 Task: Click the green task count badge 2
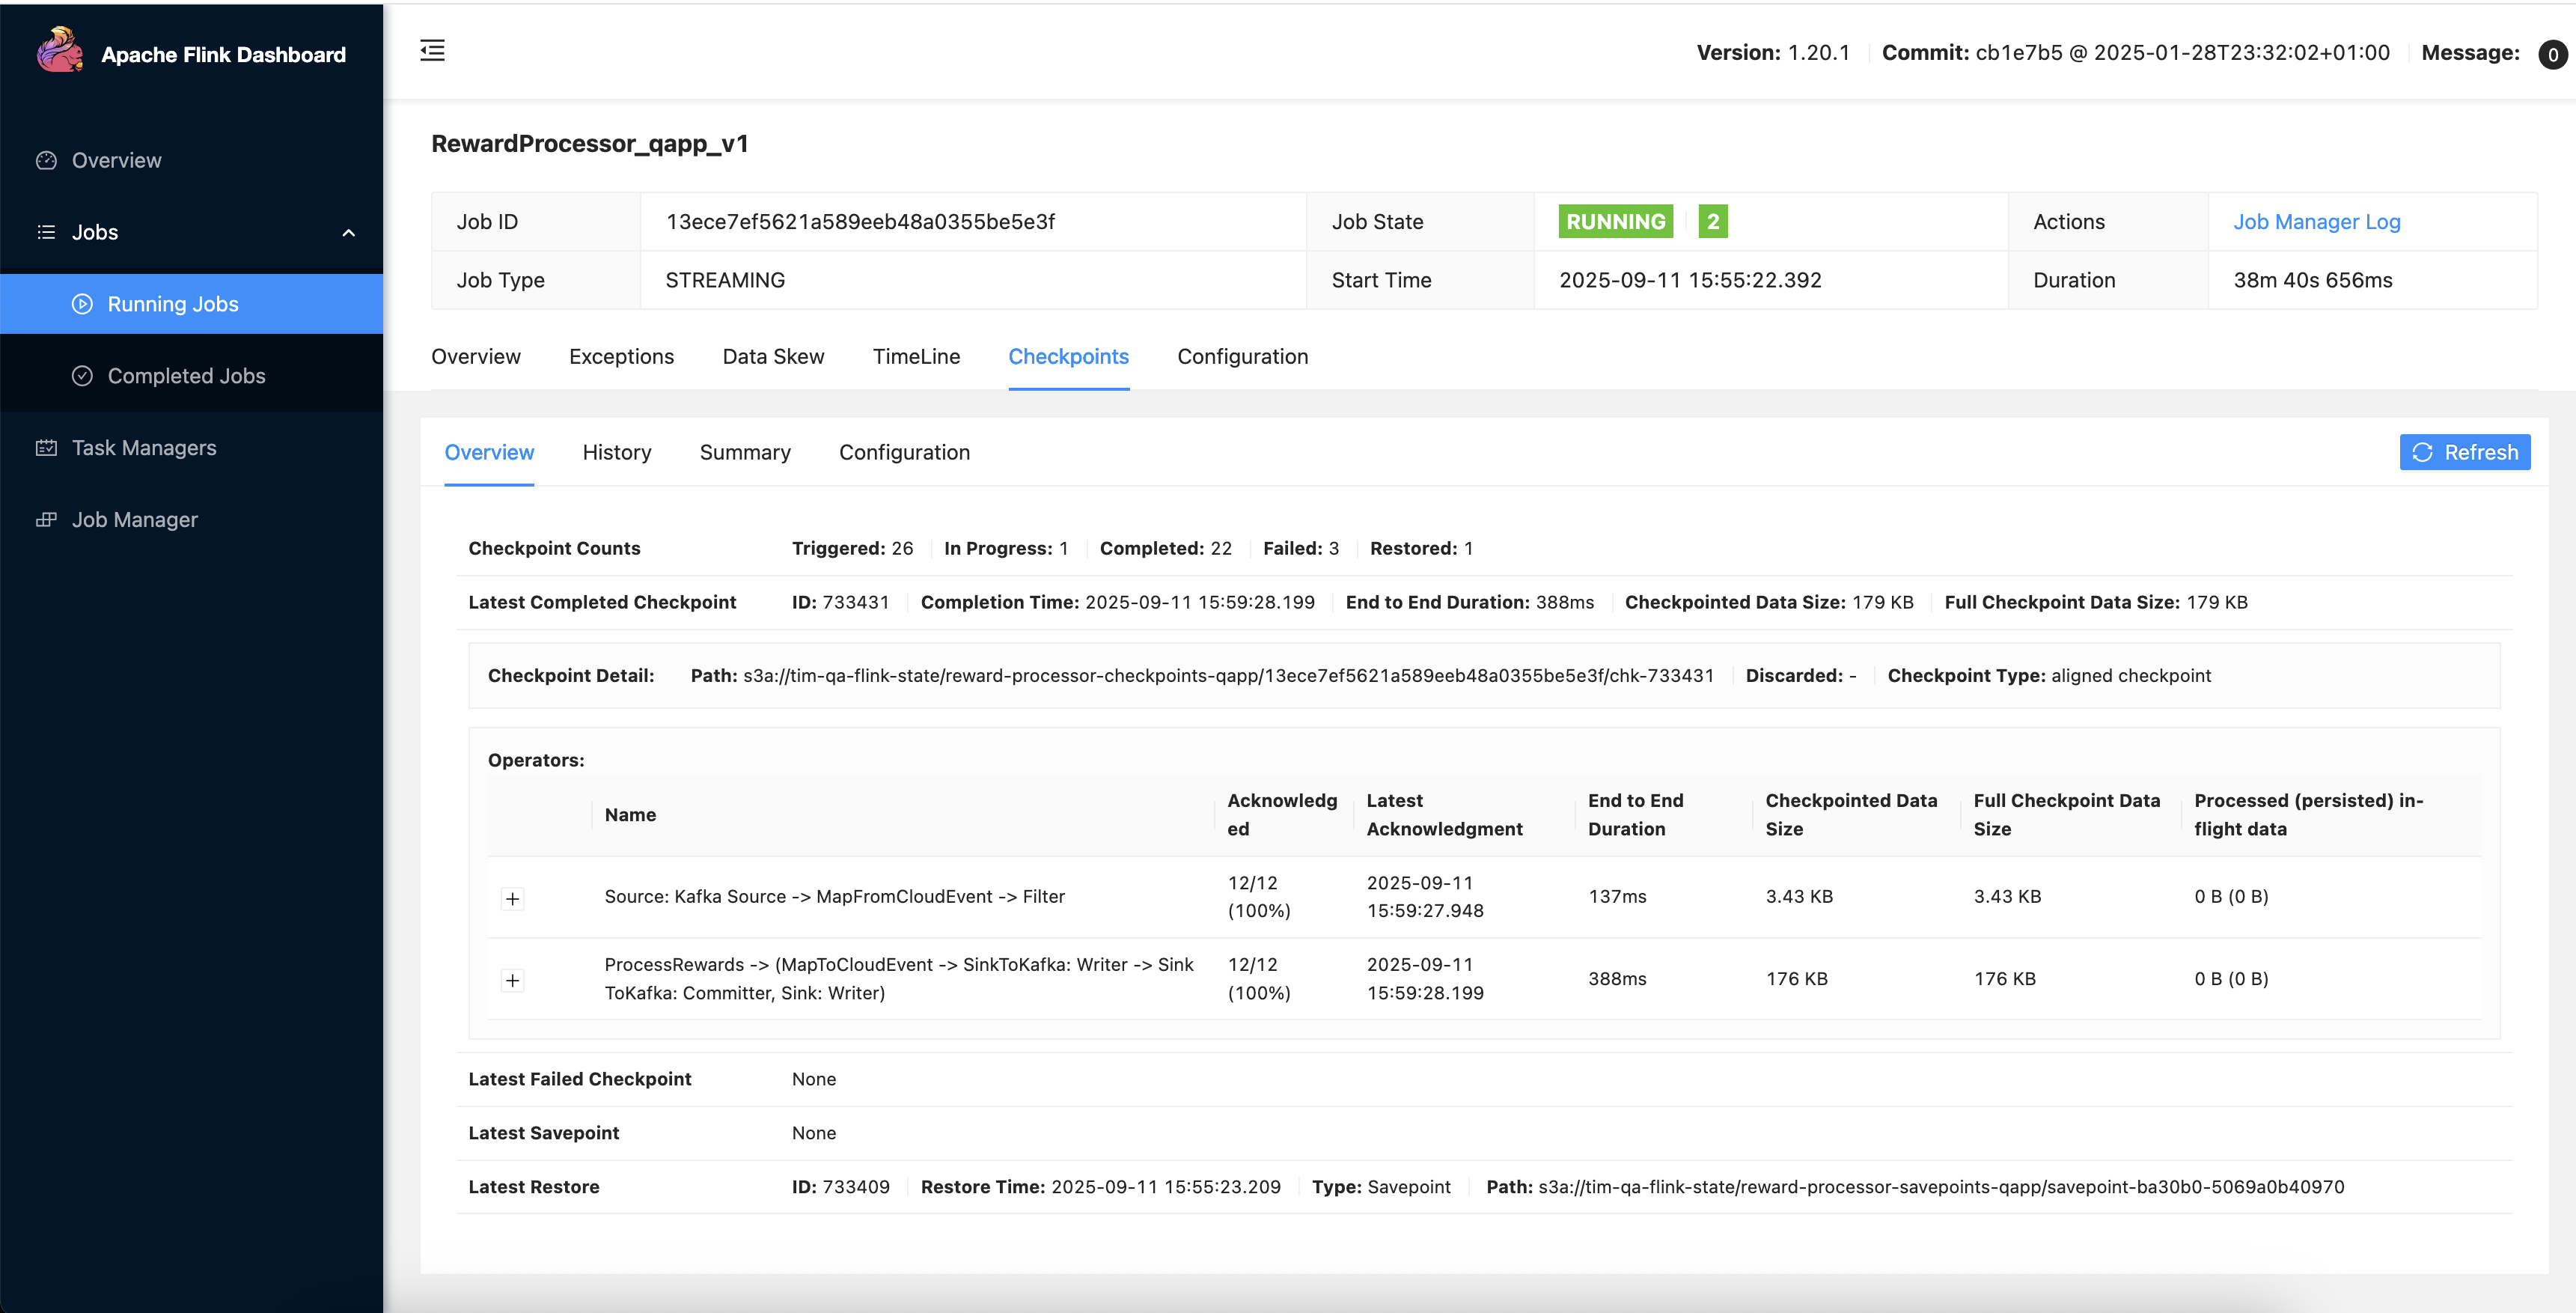(x=1712, y=222)
